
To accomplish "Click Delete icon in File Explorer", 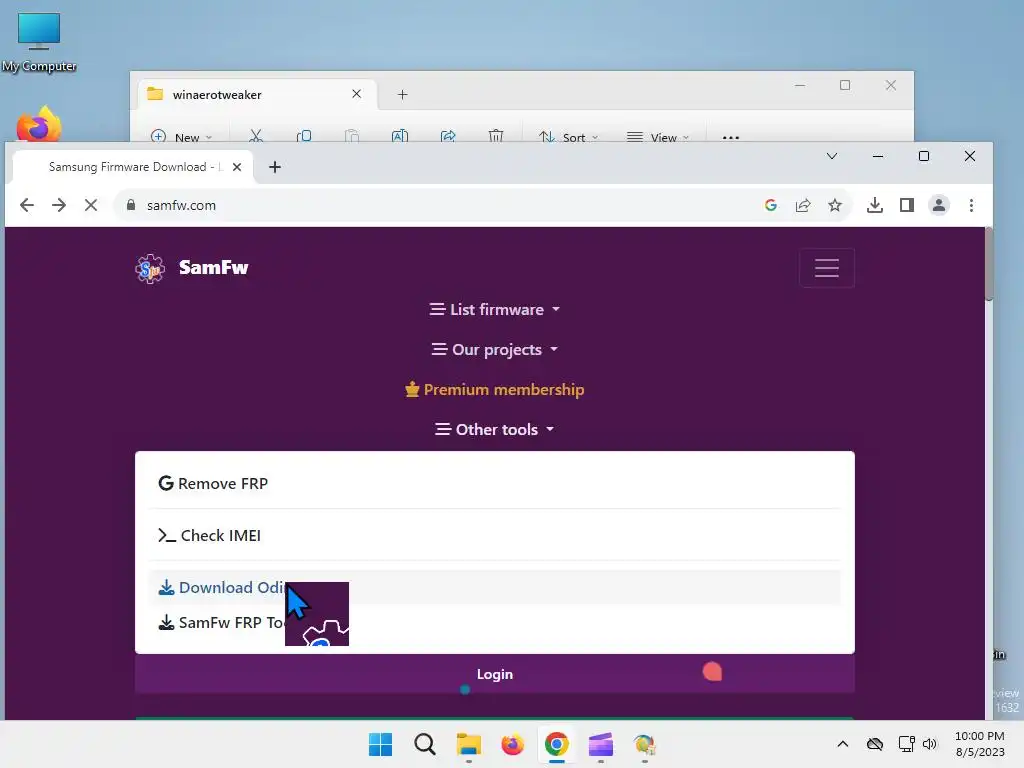I will pyautogui.click(x=496, y=136).
